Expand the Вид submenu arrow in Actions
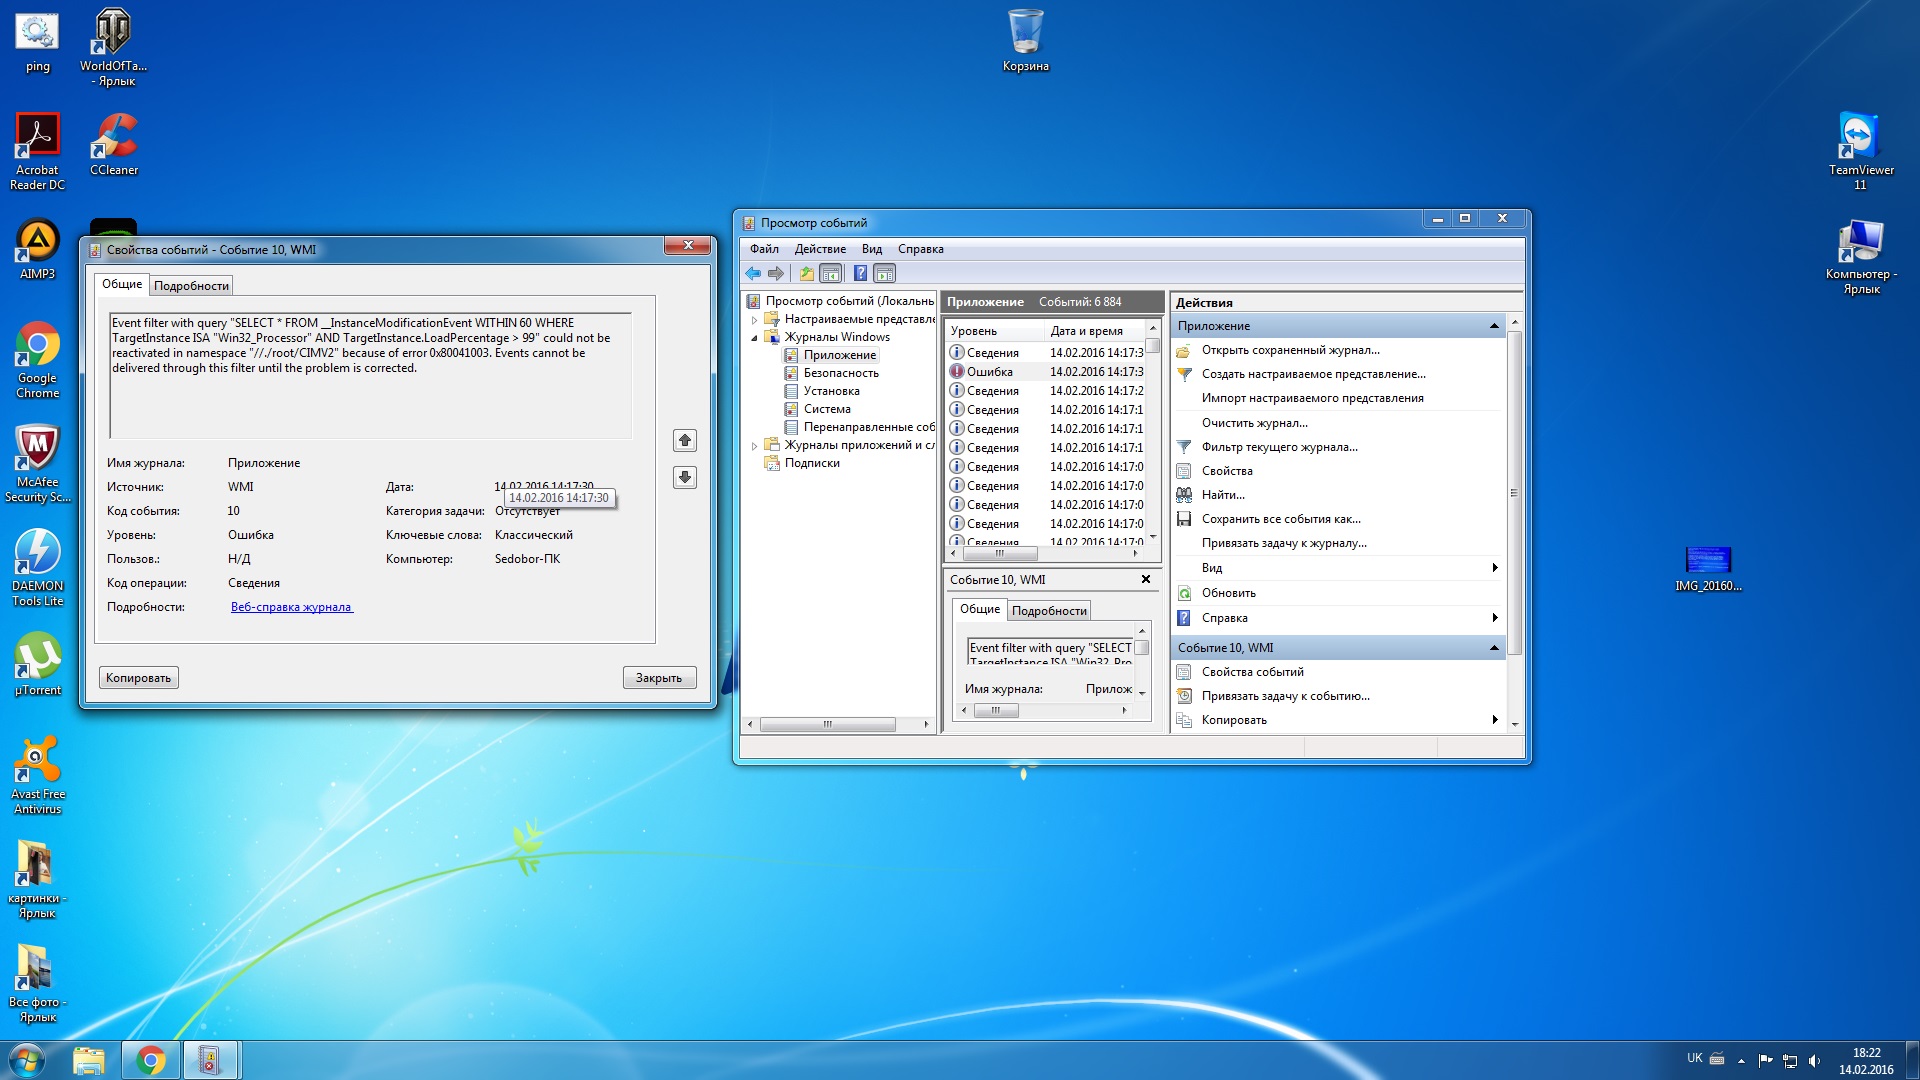Screen dimensions: 1920x1080 [x=1494, y=568]
